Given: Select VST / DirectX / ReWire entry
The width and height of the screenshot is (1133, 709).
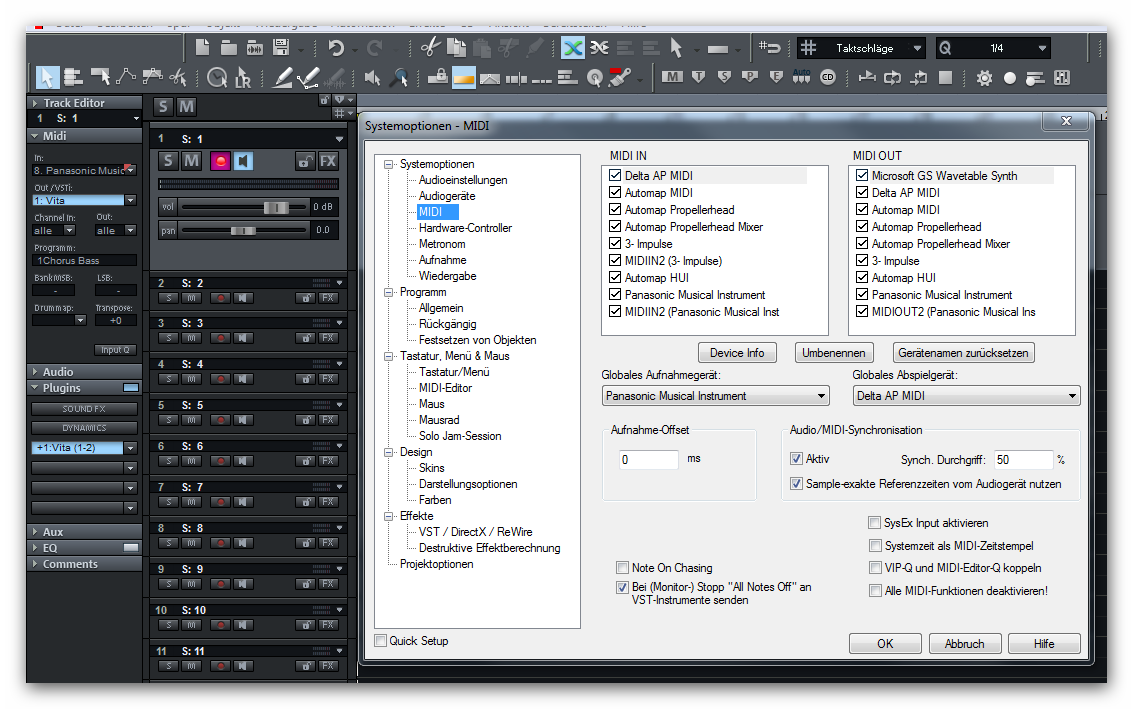Looking at the screenshot, I should tap(475, 532).
